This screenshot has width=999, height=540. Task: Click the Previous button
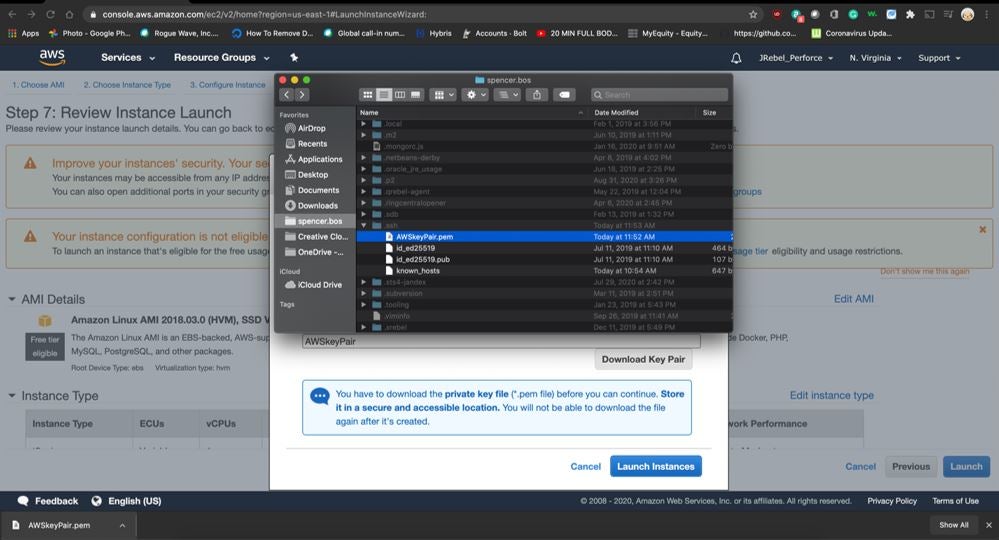[x=910, y=466]
